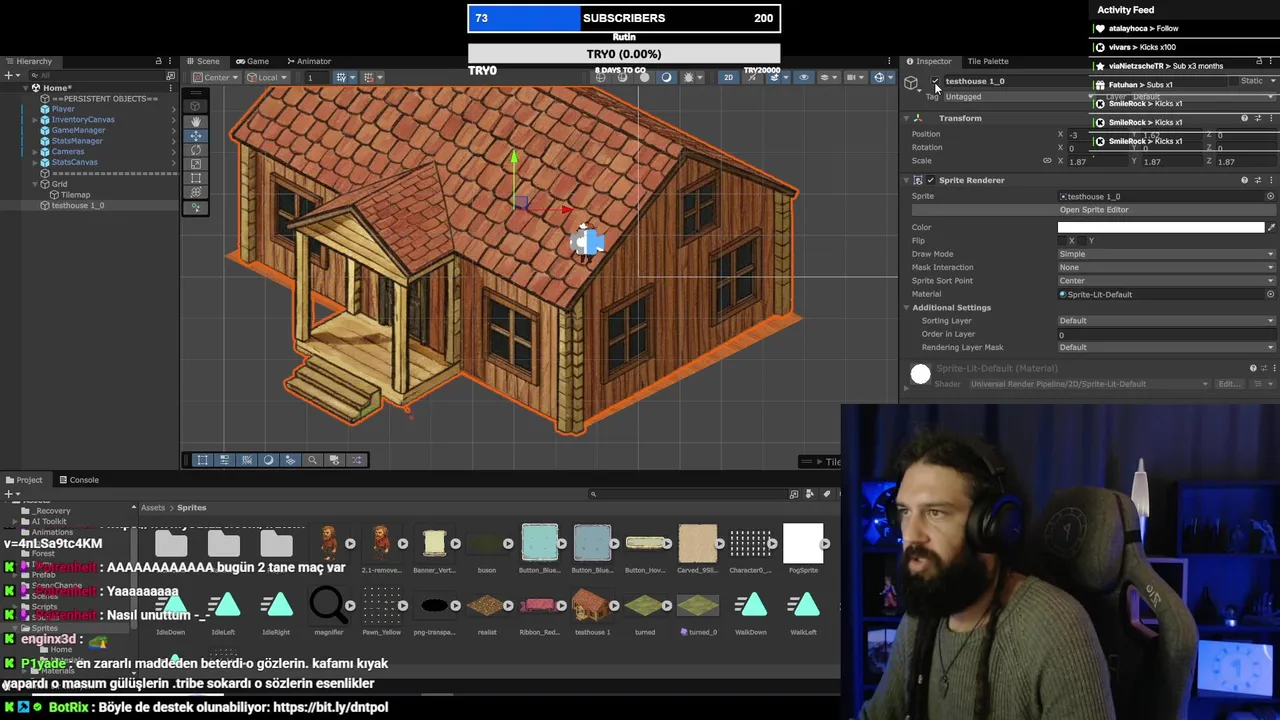Viewport: 1280px width, 720px height.
Task: Open the Gizmos toggle icon
Action: tap(879, 77)
